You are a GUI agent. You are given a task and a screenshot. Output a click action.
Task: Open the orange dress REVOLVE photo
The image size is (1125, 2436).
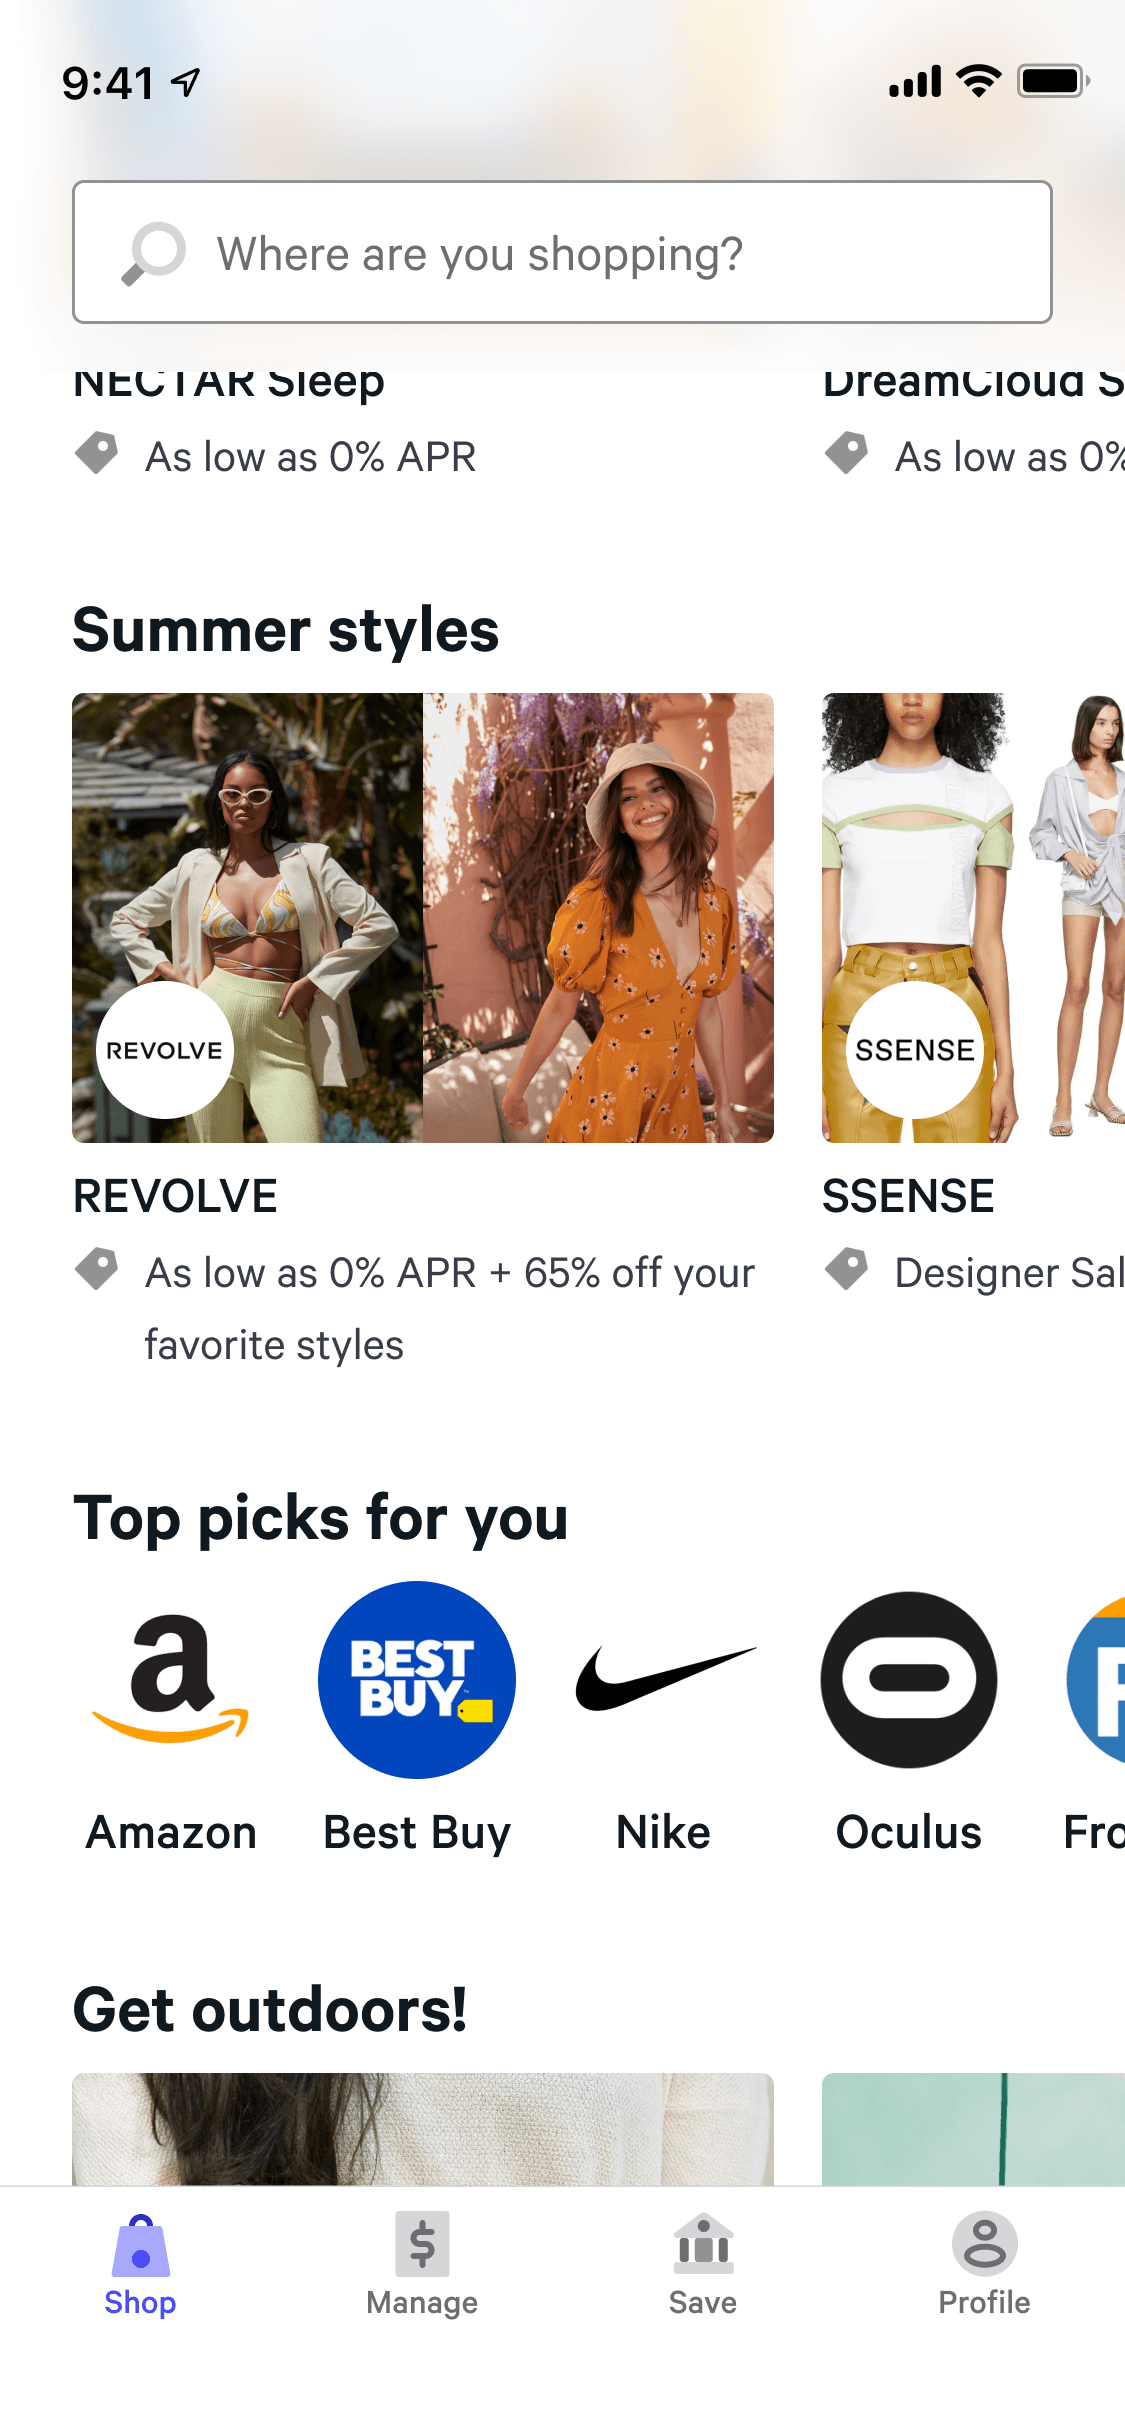click(598, 918)
